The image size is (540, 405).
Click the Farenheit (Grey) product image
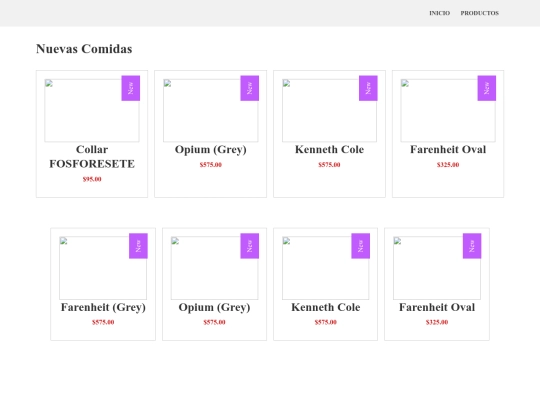[x=103, y=268]
